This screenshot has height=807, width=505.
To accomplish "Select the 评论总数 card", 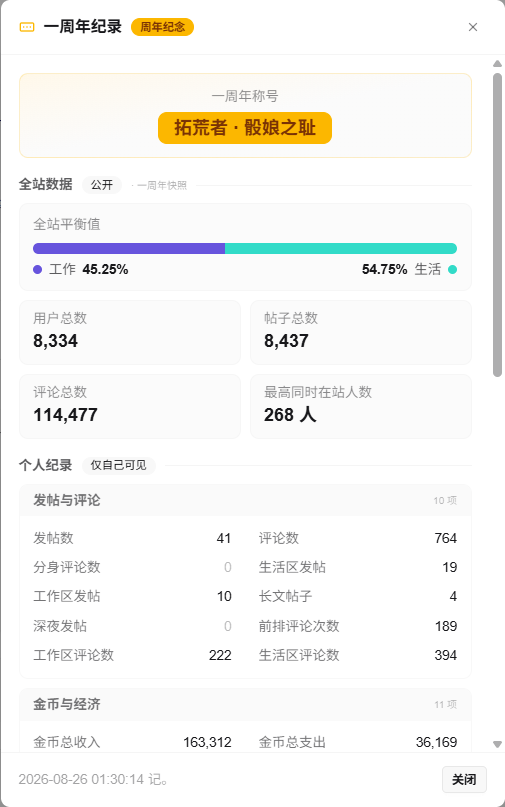I will pyautogui.click(x=130, y=407).
